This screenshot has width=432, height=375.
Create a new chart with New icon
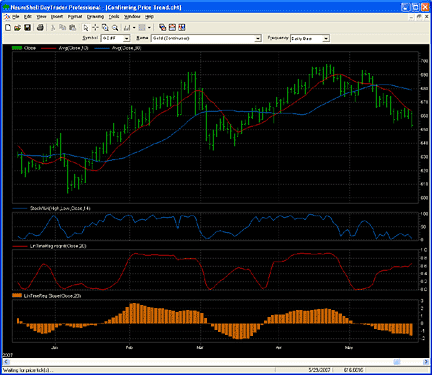pyautogui.click(x=8, y=28)
